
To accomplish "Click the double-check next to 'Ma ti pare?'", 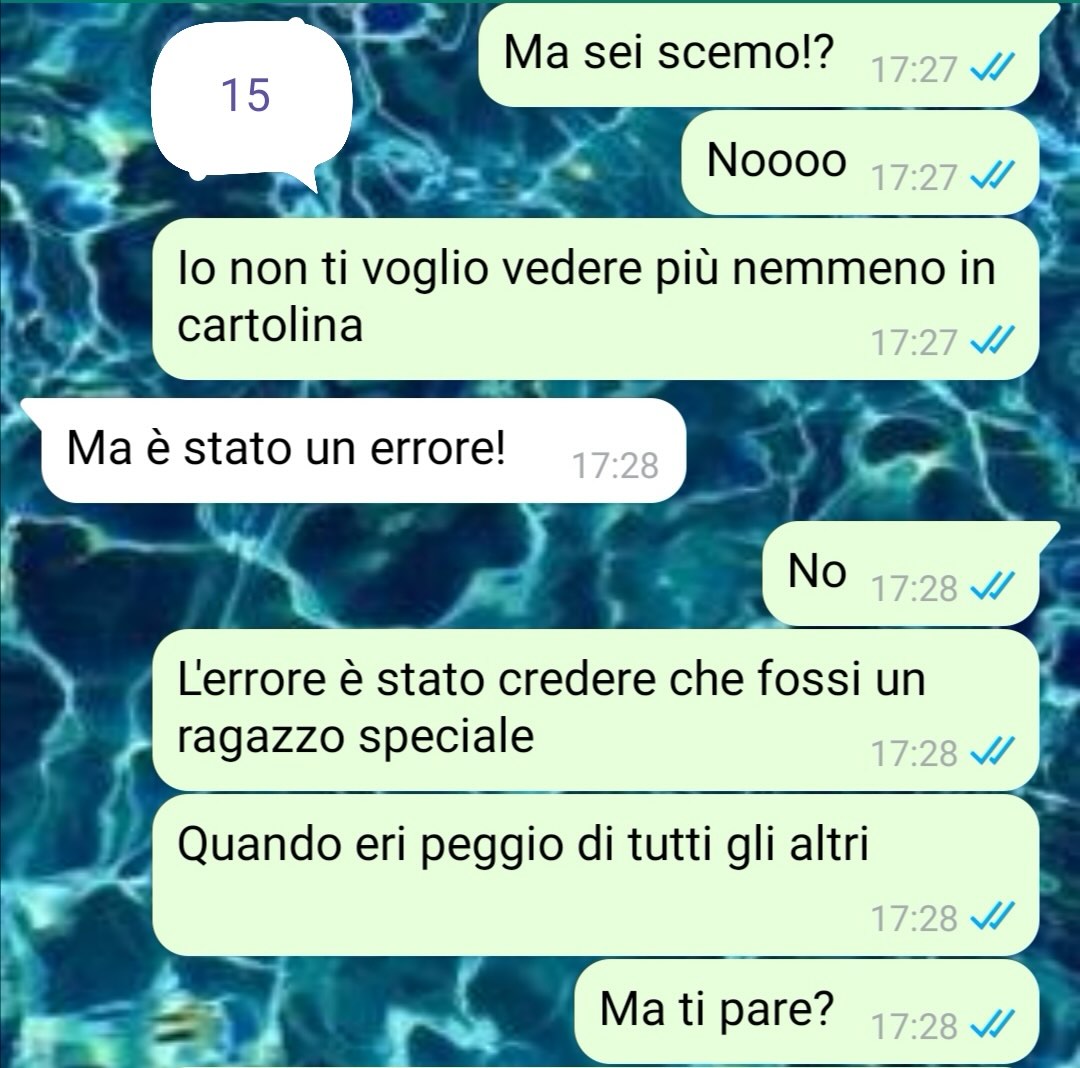I will [992, 1026].
